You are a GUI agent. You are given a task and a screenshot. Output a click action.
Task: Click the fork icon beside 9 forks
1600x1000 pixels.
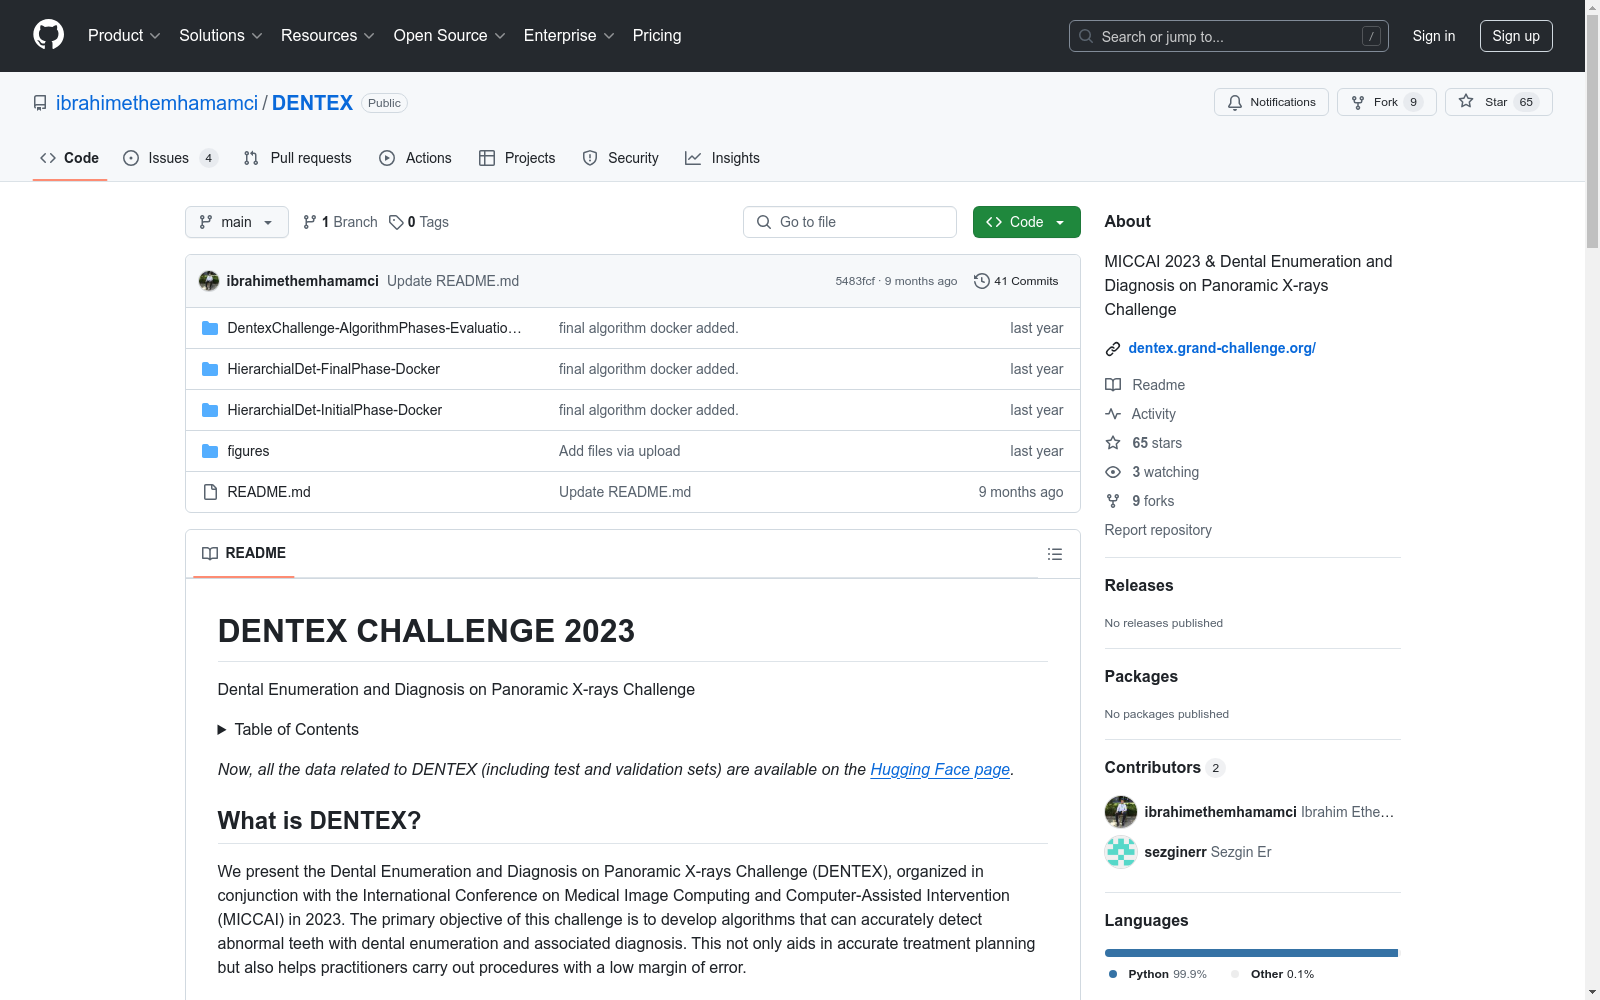(1113, 501)
